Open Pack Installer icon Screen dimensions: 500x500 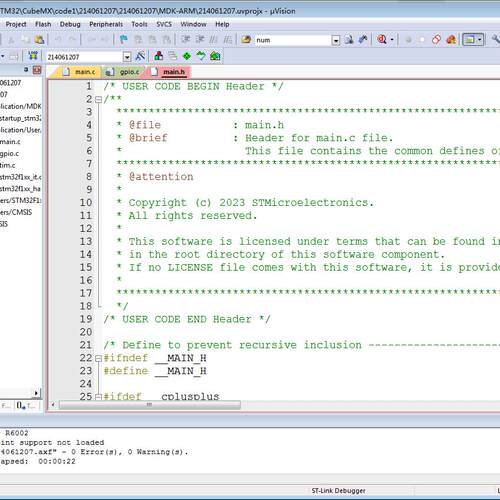215,56
